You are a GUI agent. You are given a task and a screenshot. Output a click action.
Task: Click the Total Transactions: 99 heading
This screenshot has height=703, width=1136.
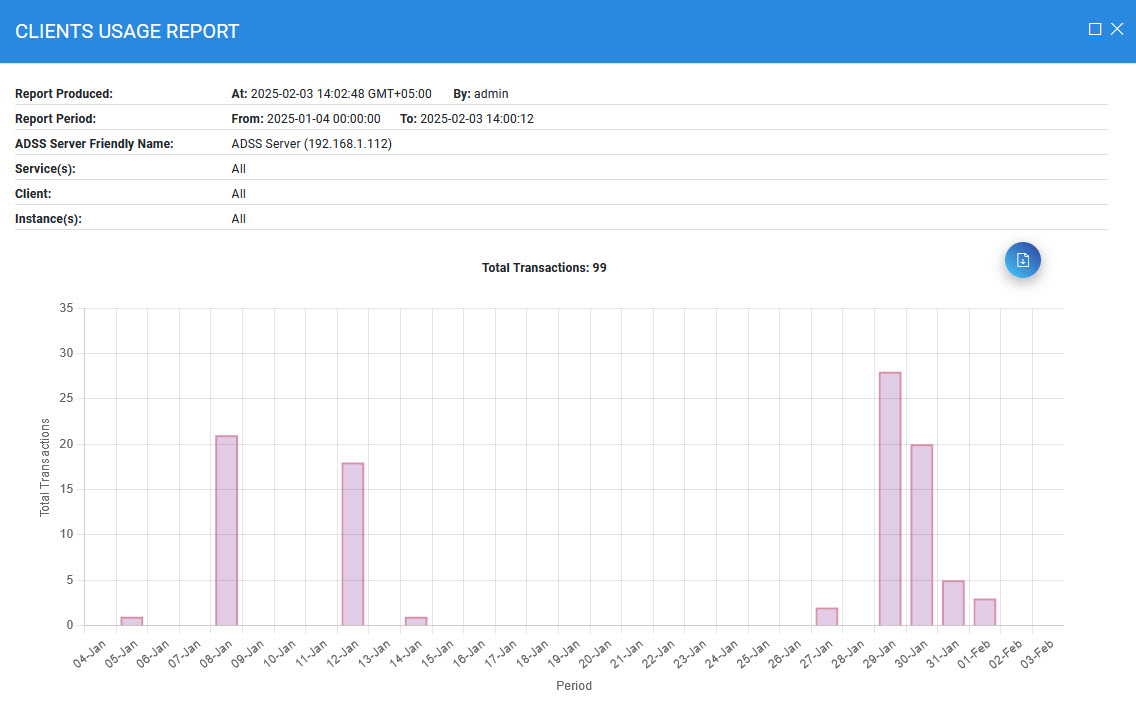544,268
